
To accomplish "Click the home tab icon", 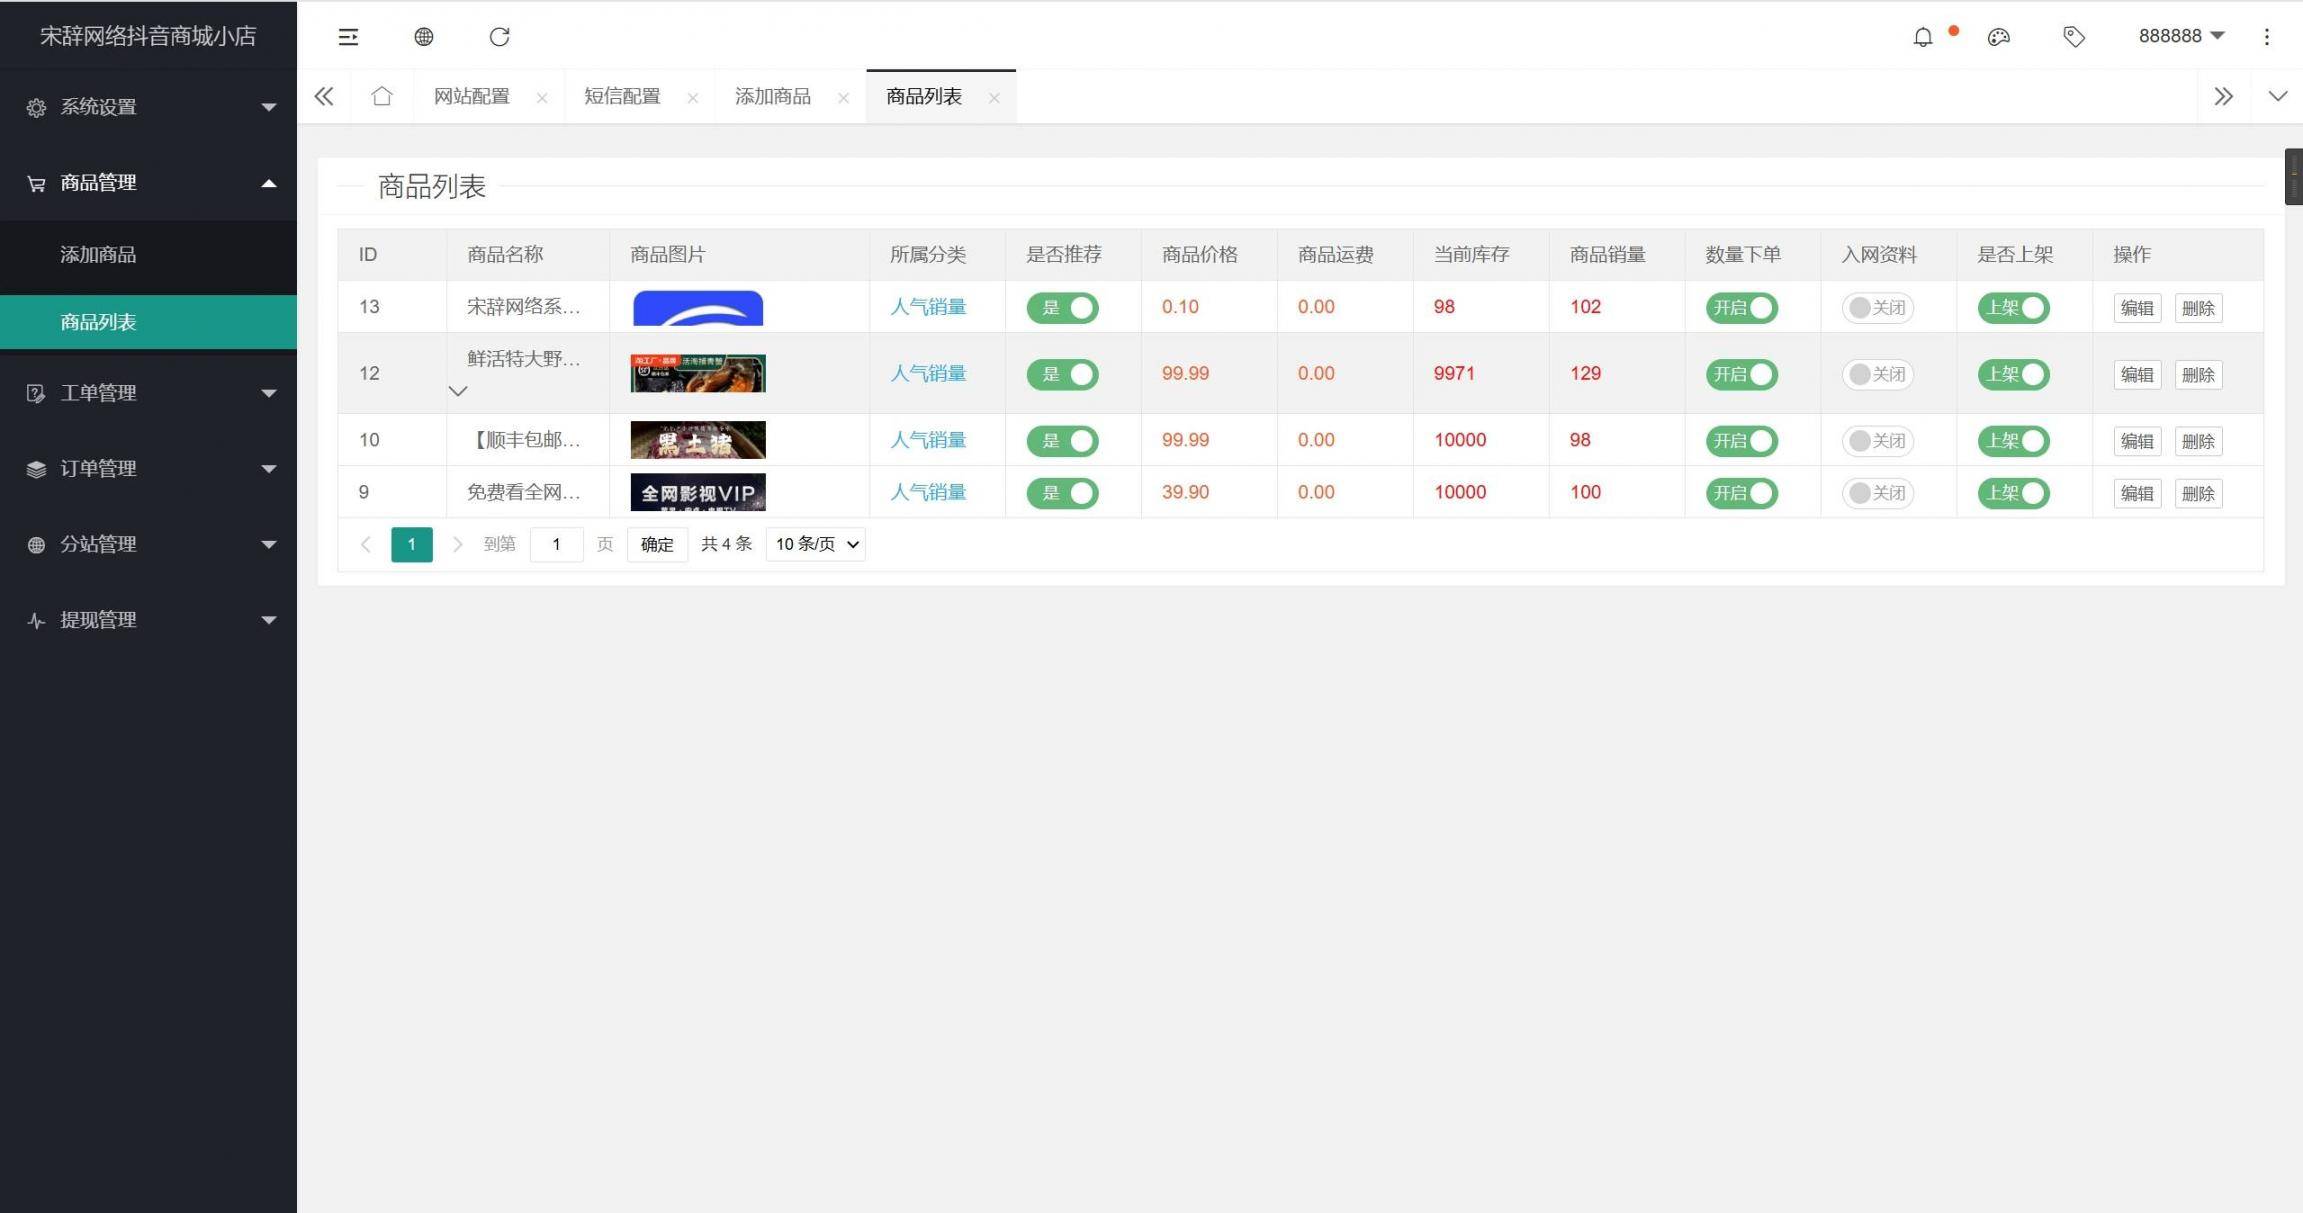I will [x=381, y=95].
